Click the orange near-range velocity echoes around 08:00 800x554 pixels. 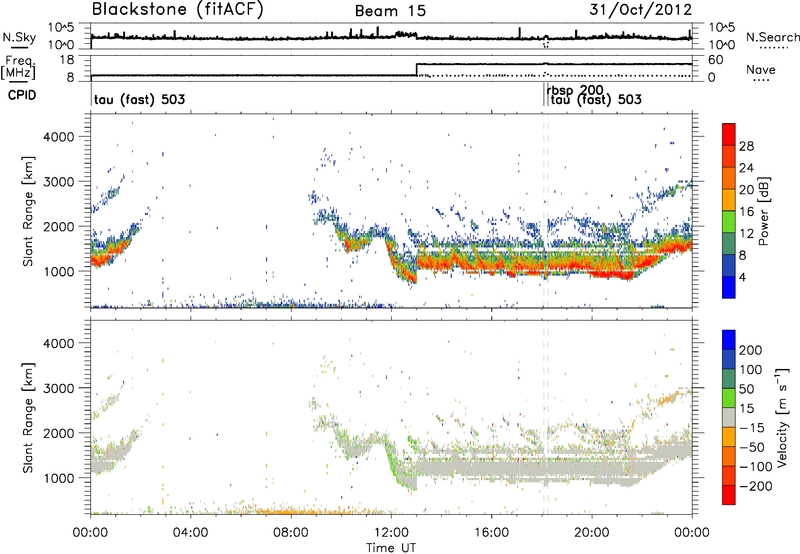point(291,511)
